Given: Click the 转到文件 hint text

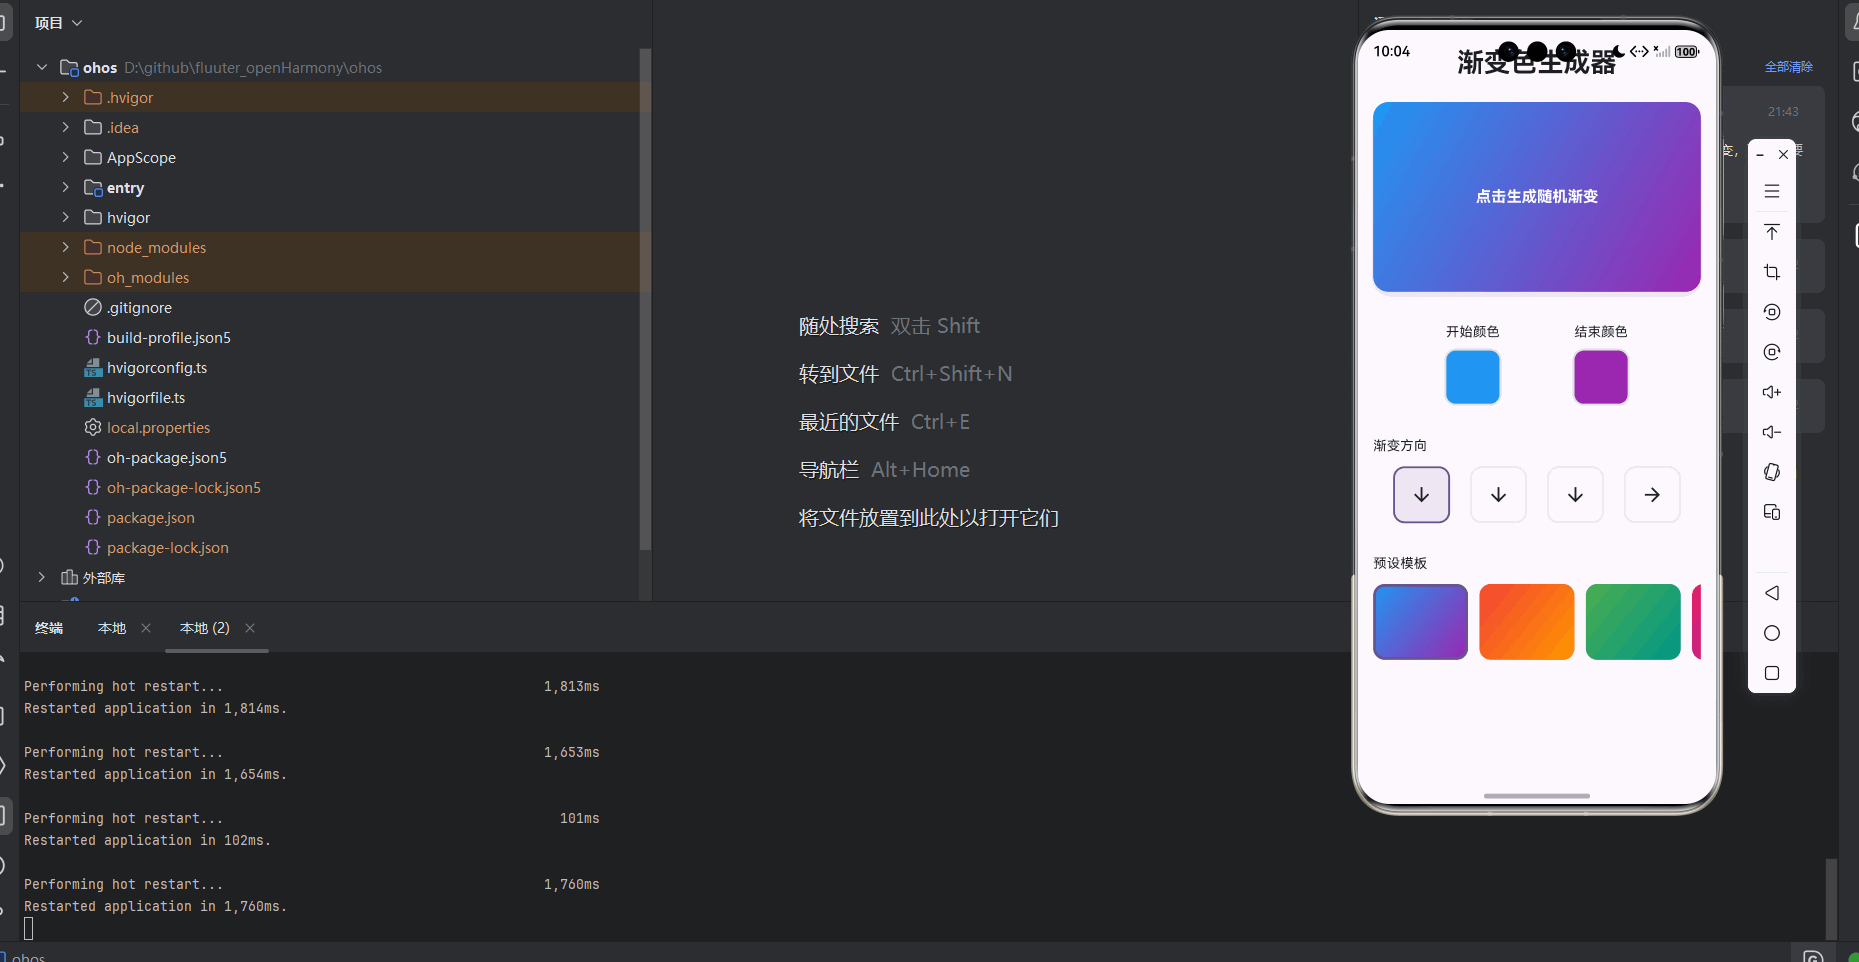Looking at the screenshot, I should click(839, 374).
